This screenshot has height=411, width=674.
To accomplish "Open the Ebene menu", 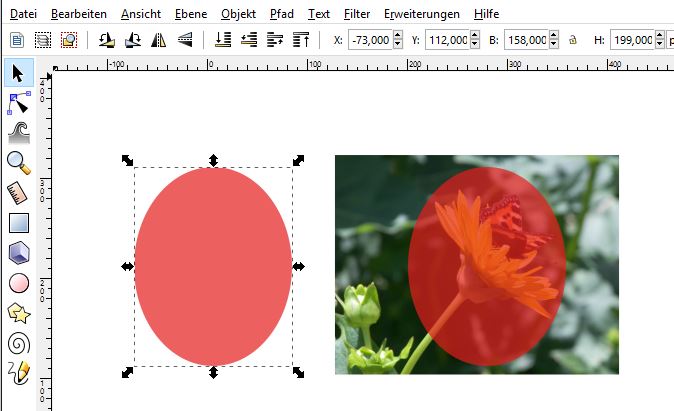I will 191,14.
